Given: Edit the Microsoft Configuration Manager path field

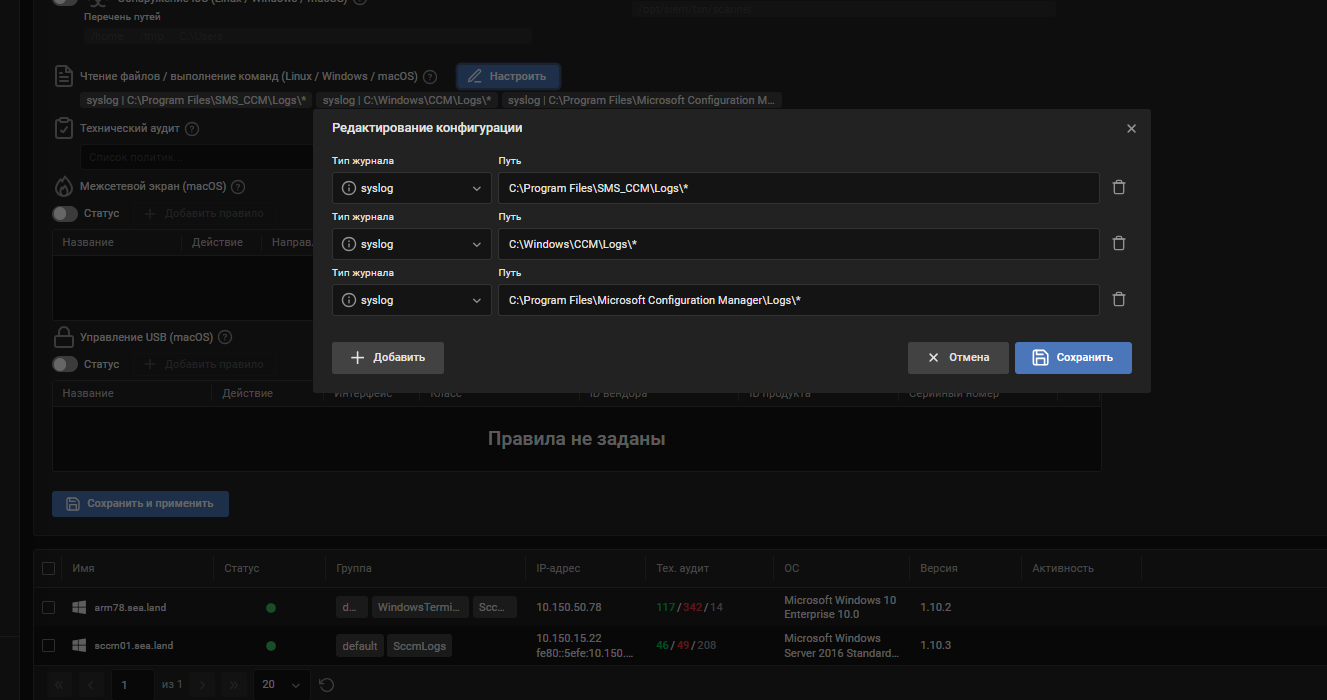Looking at the screenshot, I should pyautogui.click(x=799, y=300).
